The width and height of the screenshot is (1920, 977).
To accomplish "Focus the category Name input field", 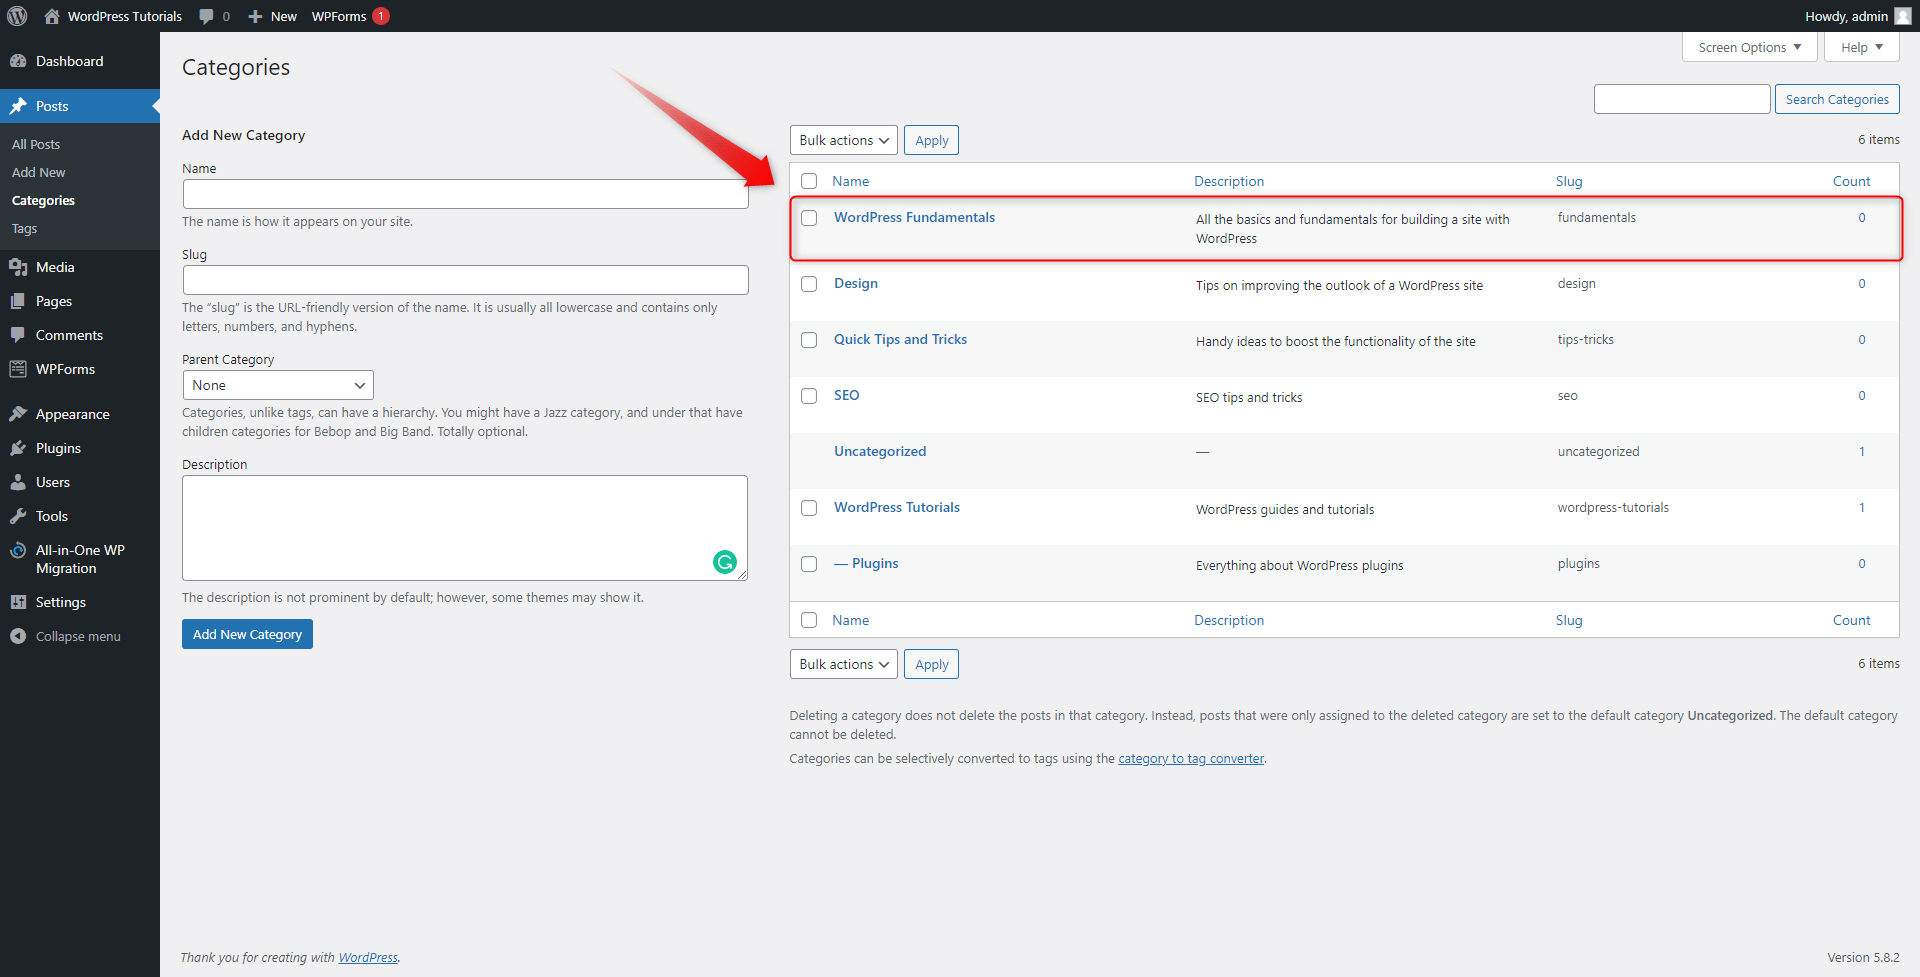I will pos(465,194).
